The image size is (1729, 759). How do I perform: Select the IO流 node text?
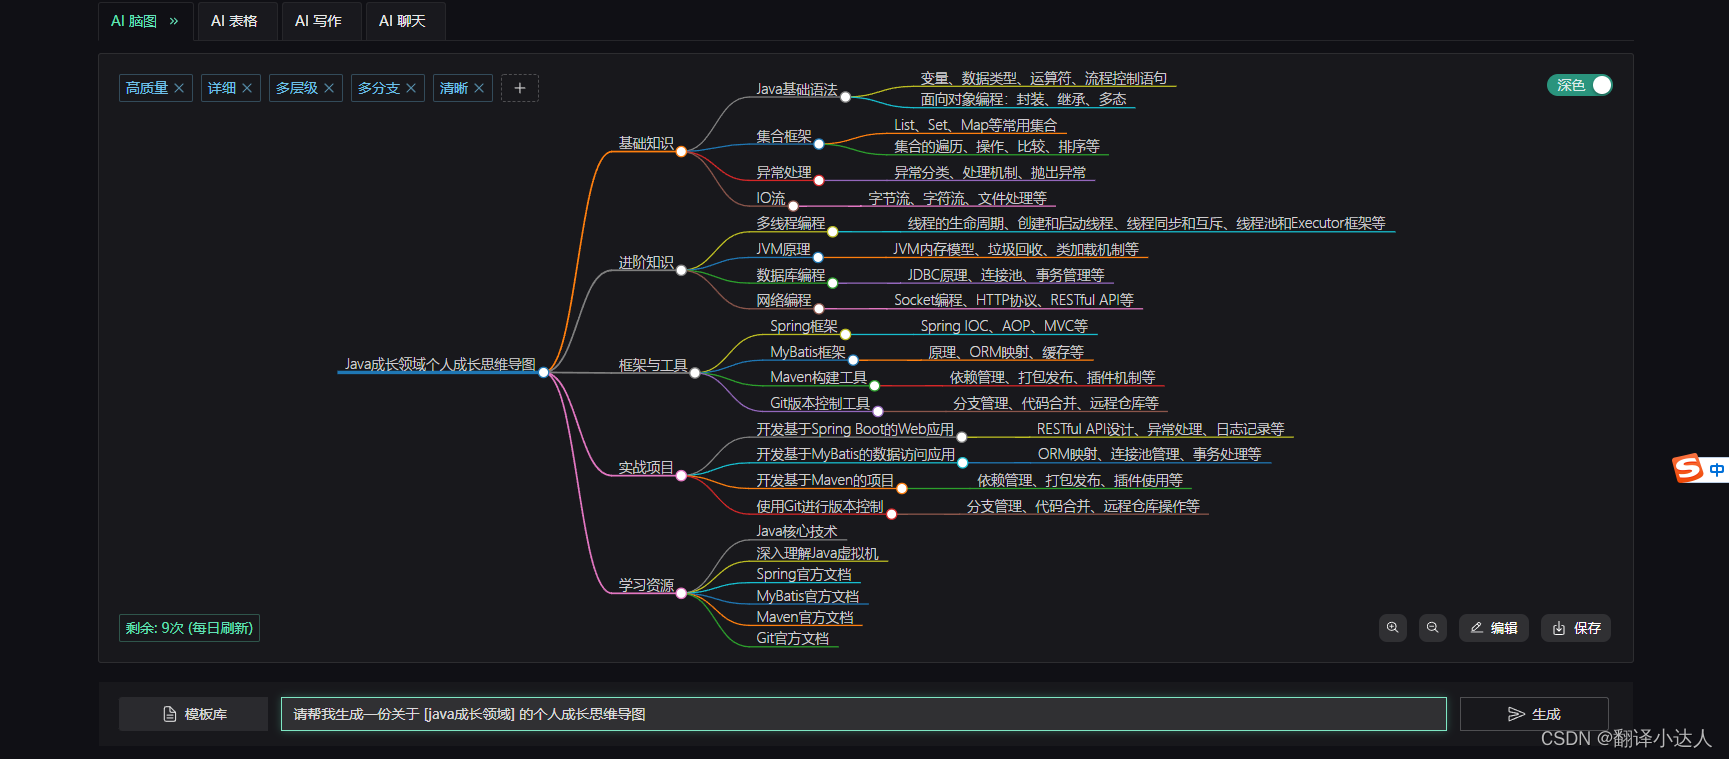click(x=771, y=198)
